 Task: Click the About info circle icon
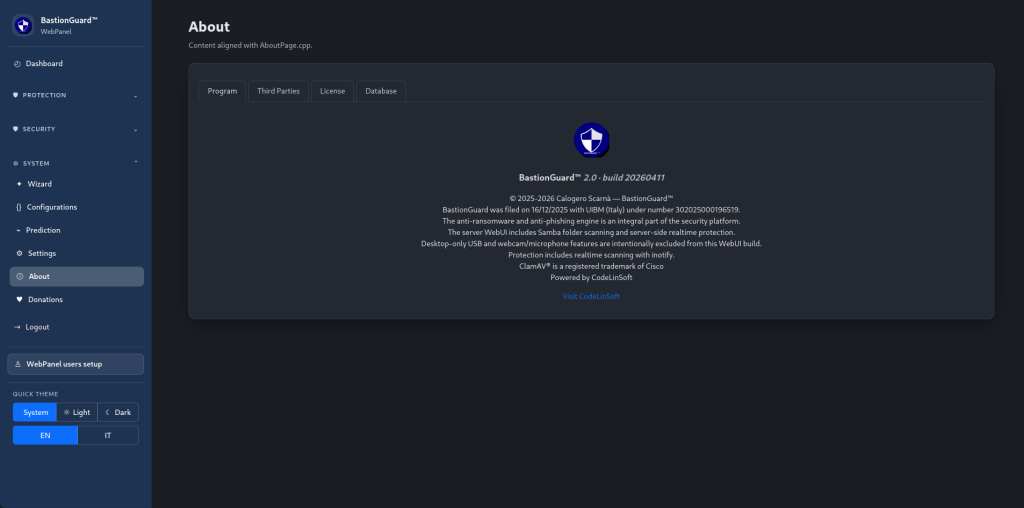coord(20,277)
